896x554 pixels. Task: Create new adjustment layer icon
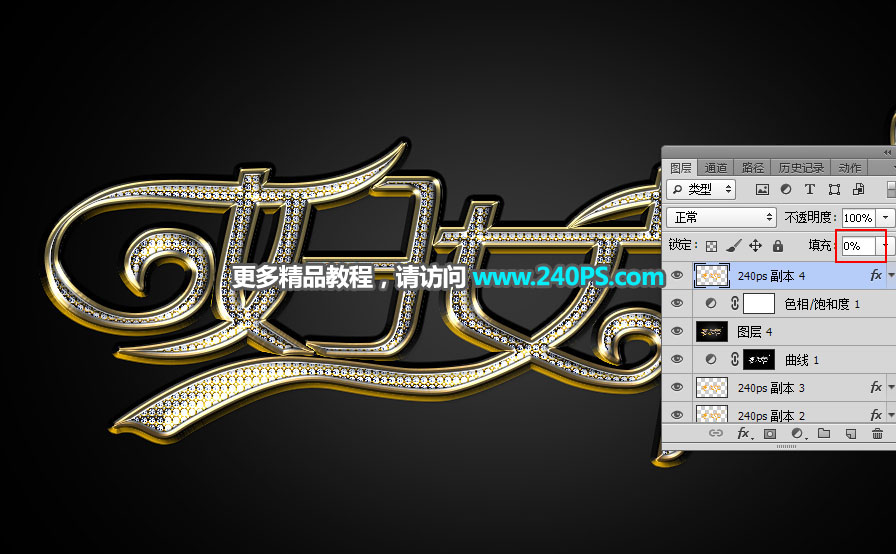tap(798, 433)
